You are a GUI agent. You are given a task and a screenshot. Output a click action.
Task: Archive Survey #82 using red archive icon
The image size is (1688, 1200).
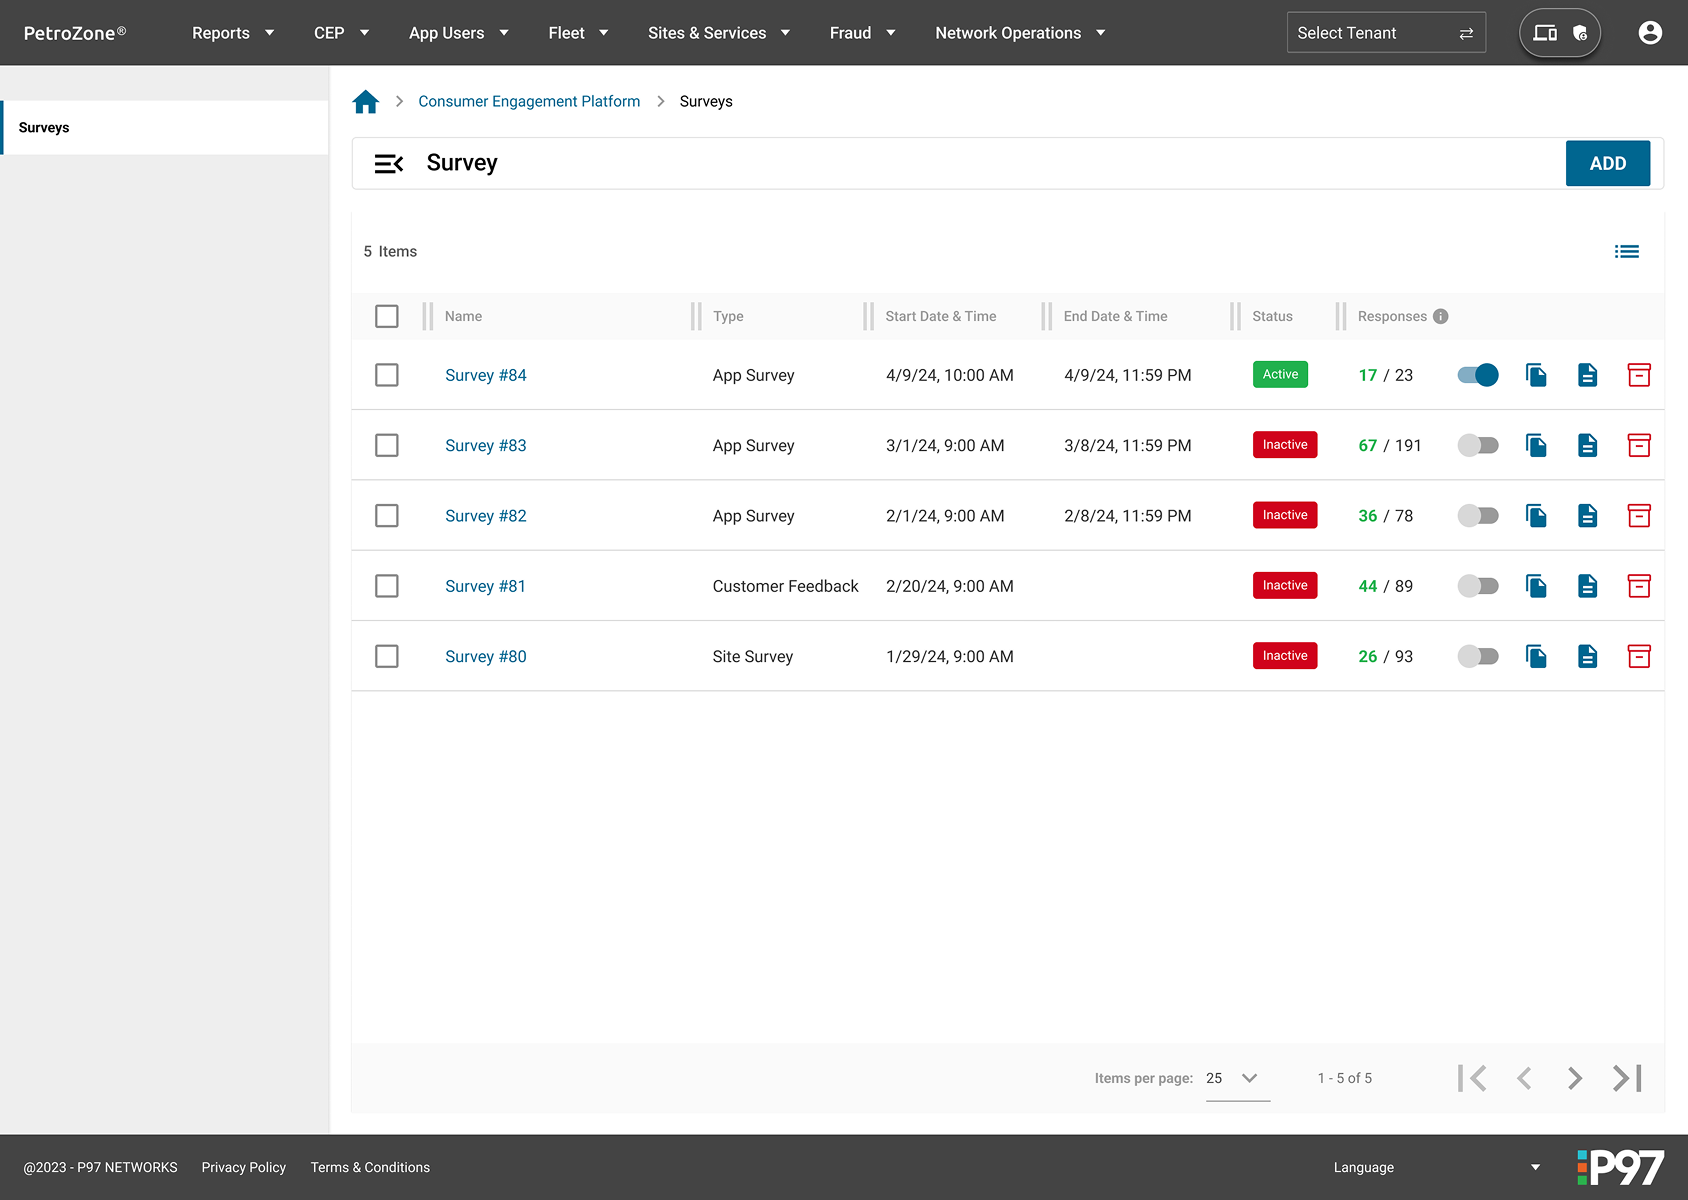pyautogui.click(x=1638, y=516)
